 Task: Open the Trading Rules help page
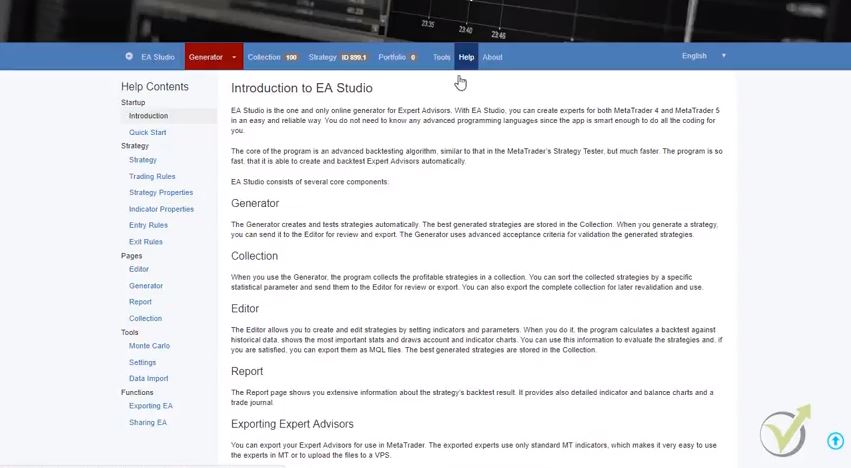[x=152, y=176]
